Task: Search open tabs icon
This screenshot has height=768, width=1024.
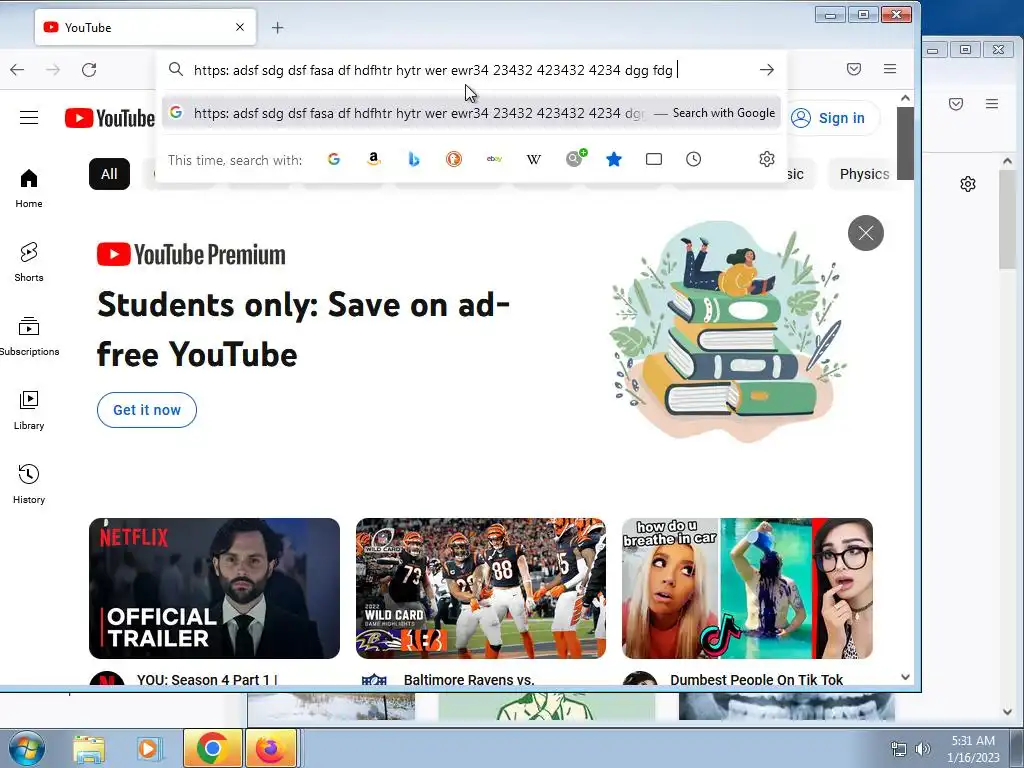Action: tap(654, 159)
